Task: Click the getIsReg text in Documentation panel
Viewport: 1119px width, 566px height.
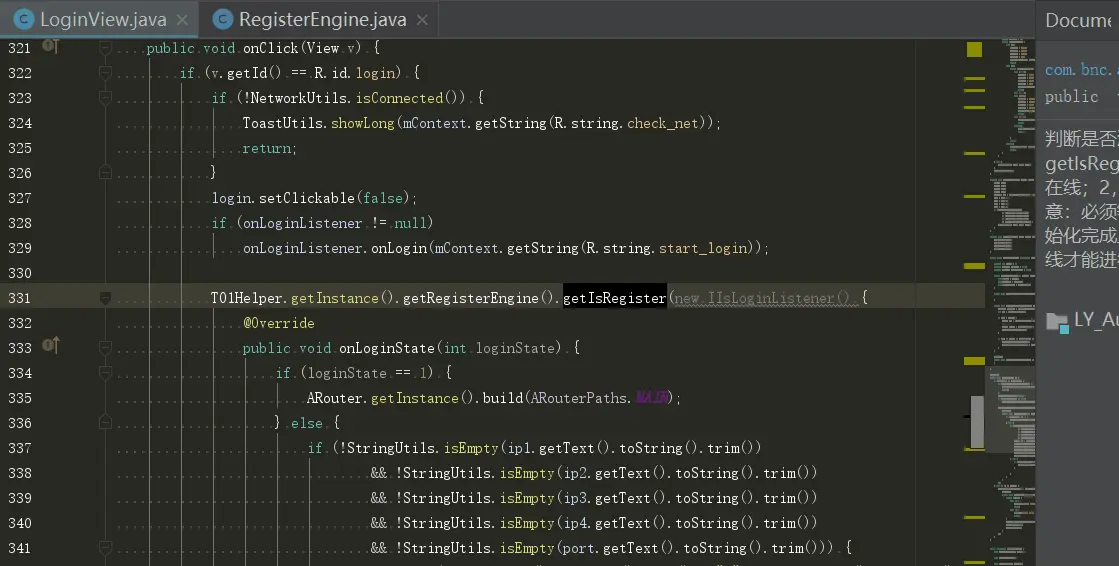Action: pyautogui.click(x=1081, y=163)
